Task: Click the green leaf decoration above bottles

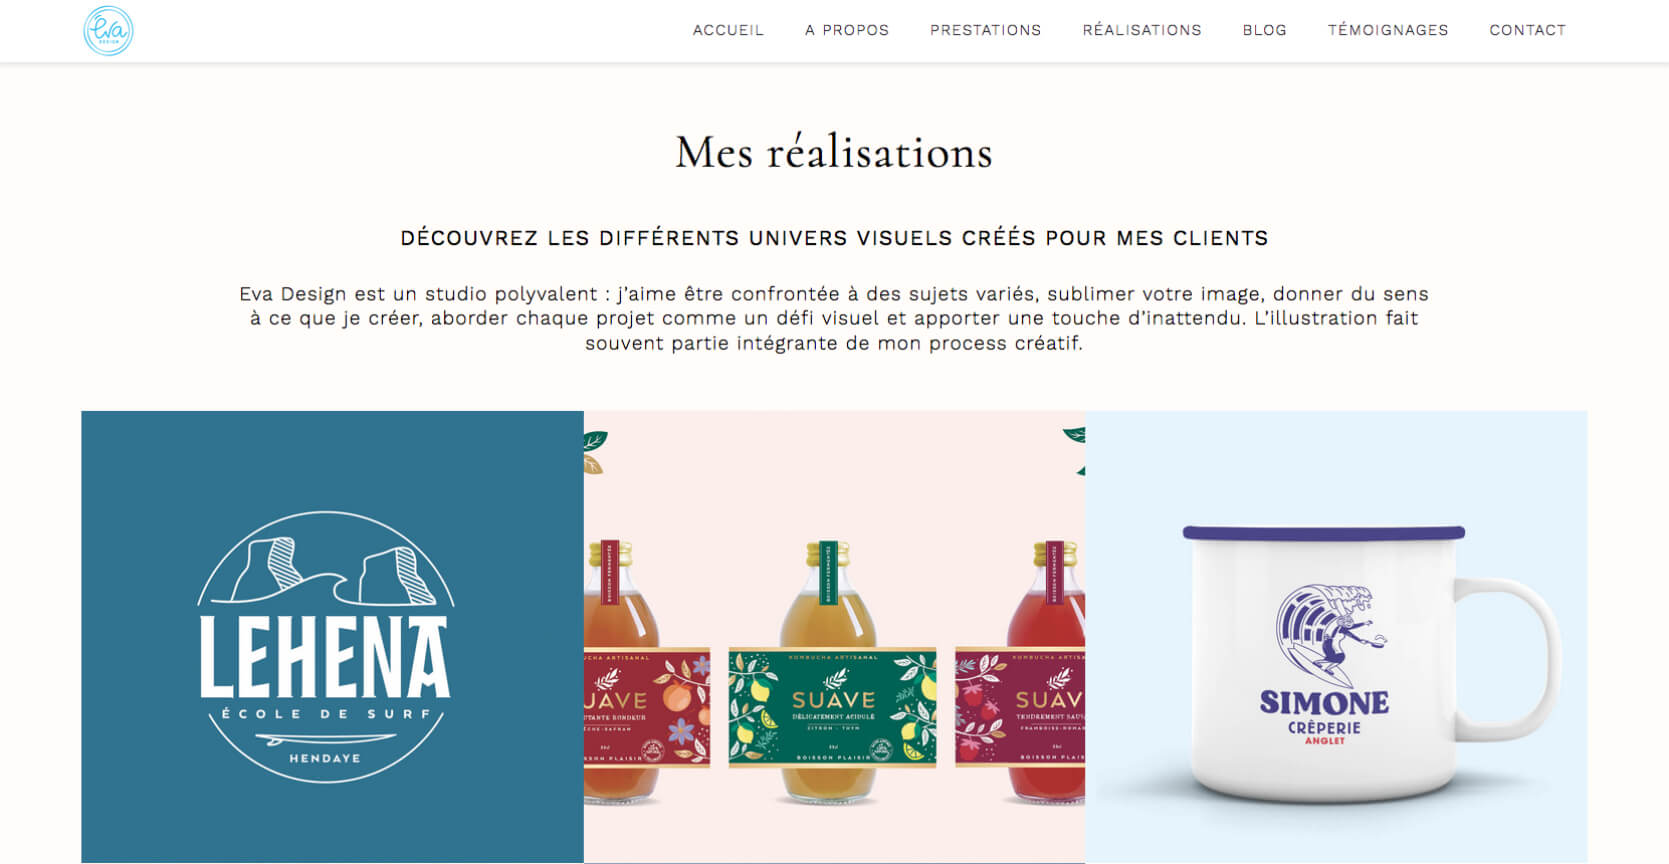Action: tap(595, 442)
